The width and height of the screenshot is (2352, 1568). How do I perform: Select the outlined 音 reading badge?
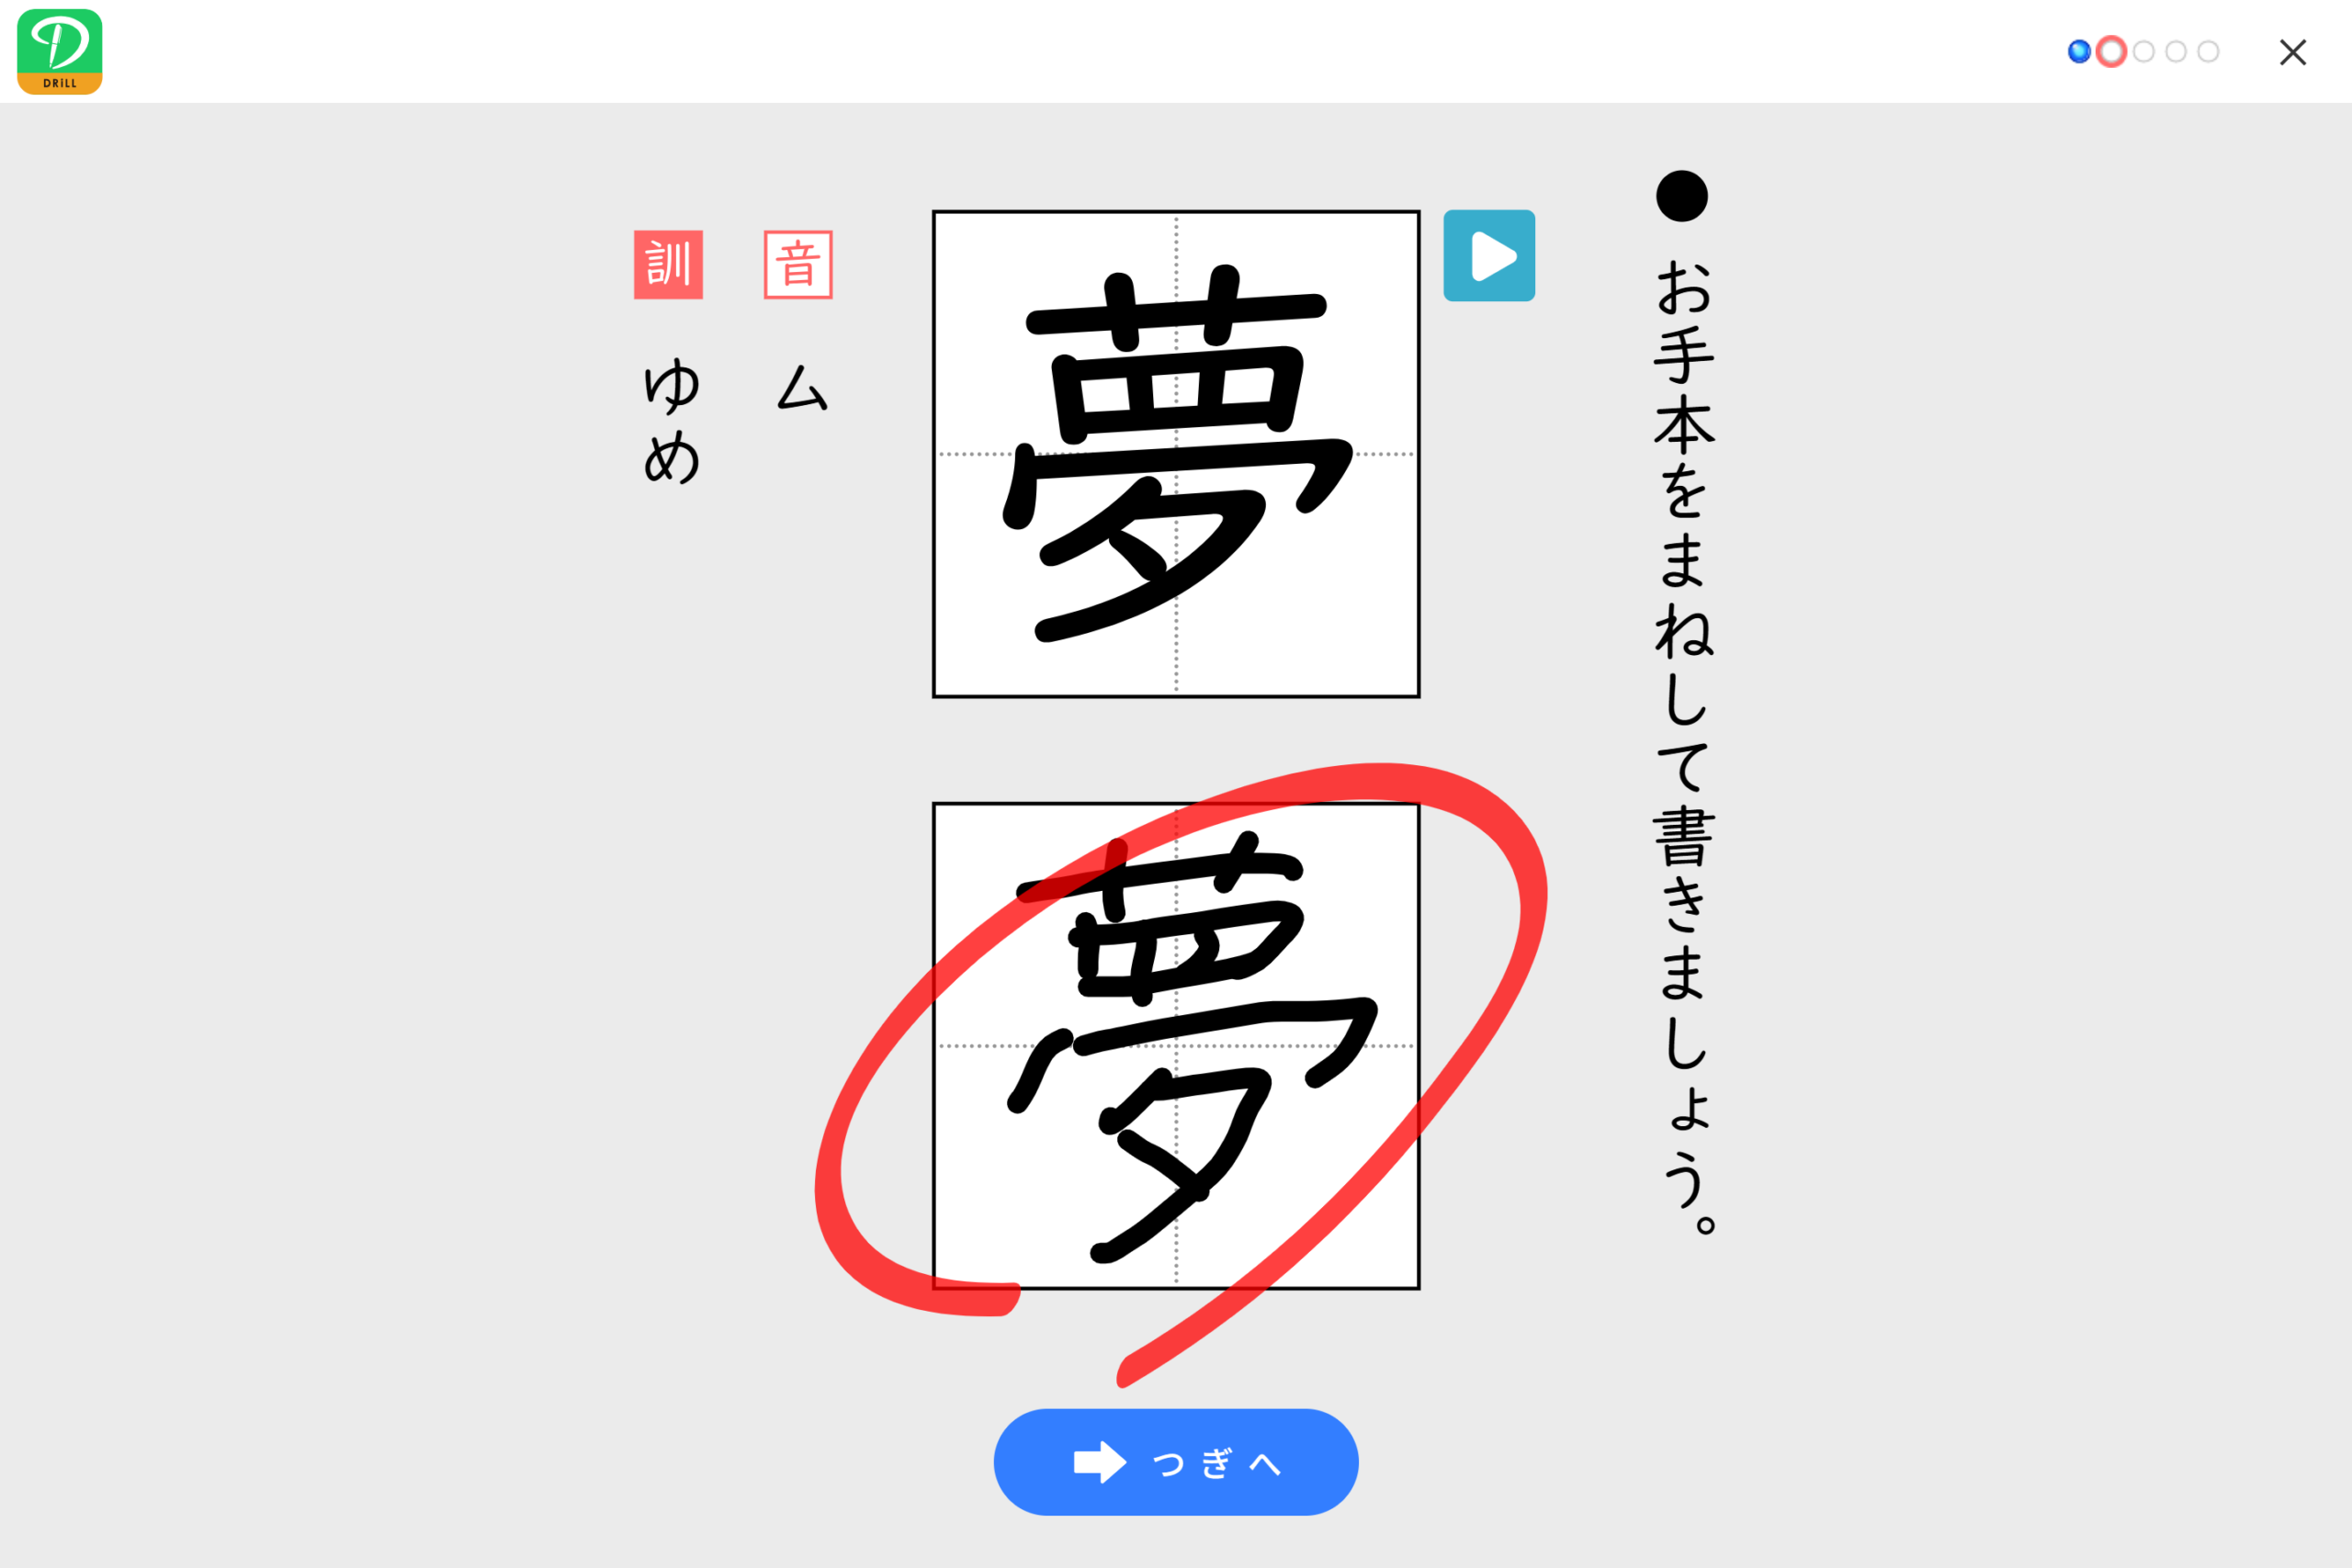pos(798,265)
